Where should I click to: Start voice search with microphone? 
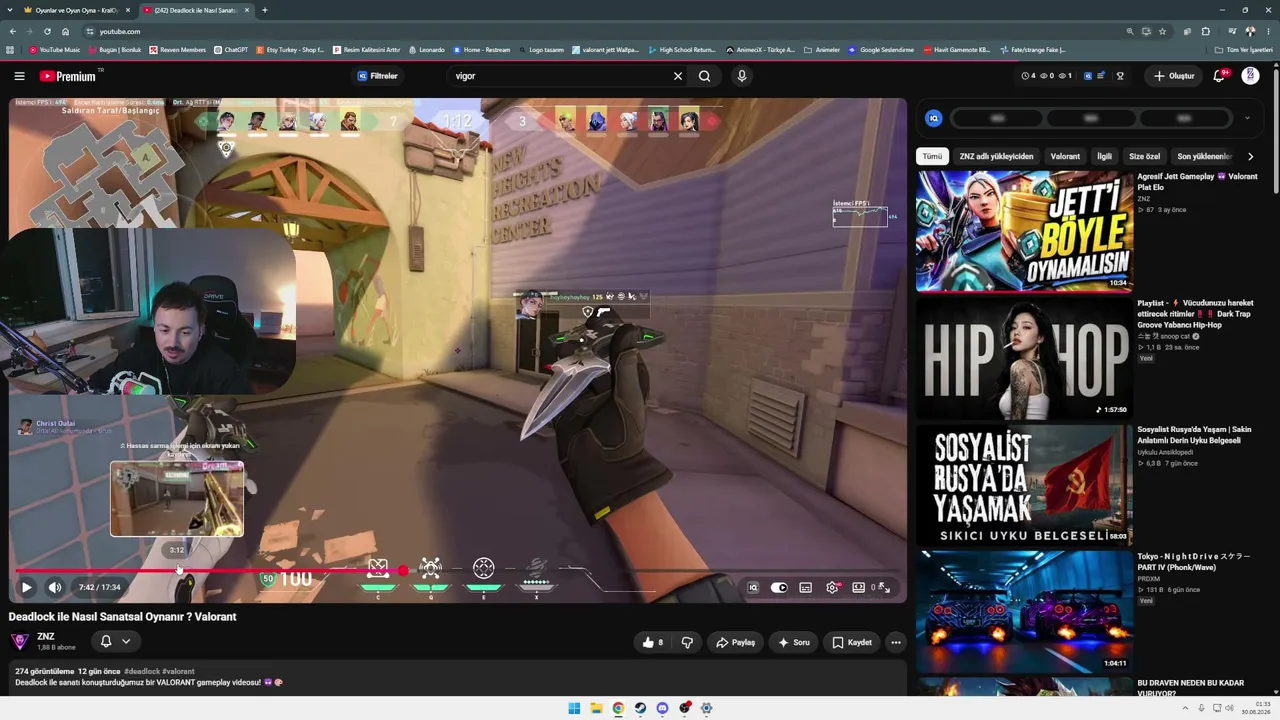tap(742, 76)
